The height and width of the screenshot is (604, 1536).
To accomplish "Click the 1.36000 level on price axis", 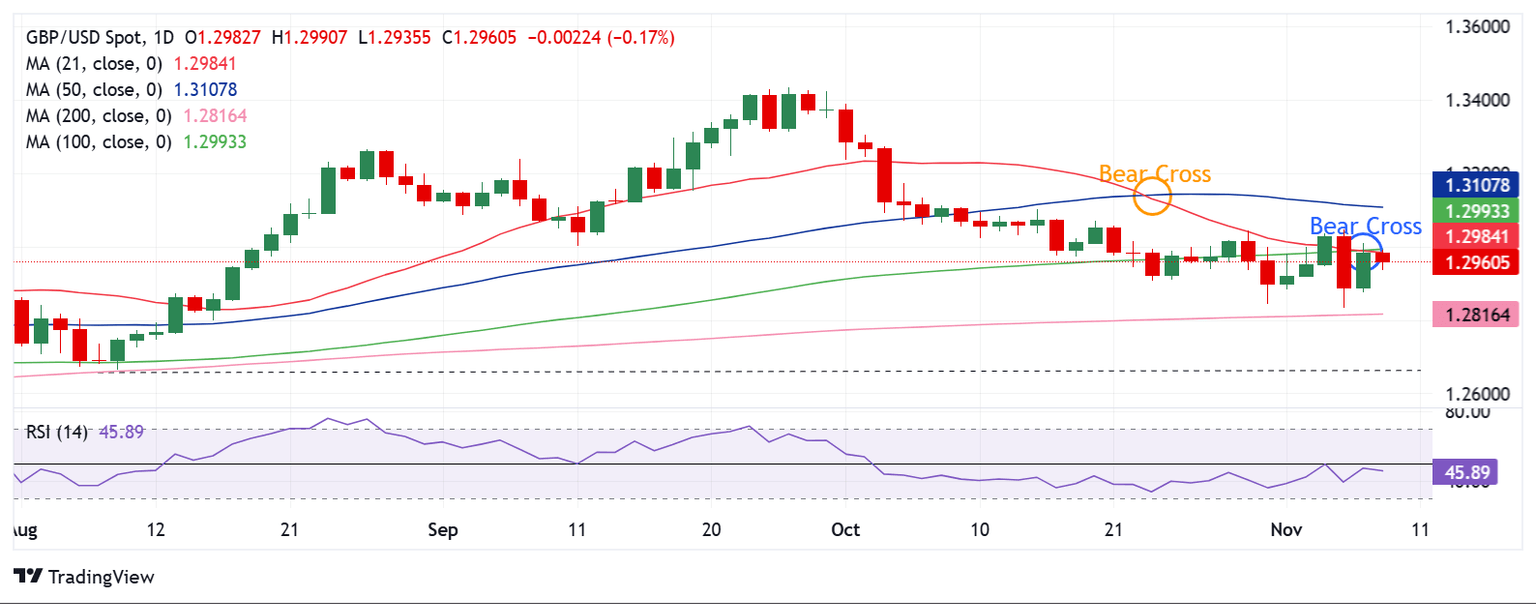I will coord(1480,27).
